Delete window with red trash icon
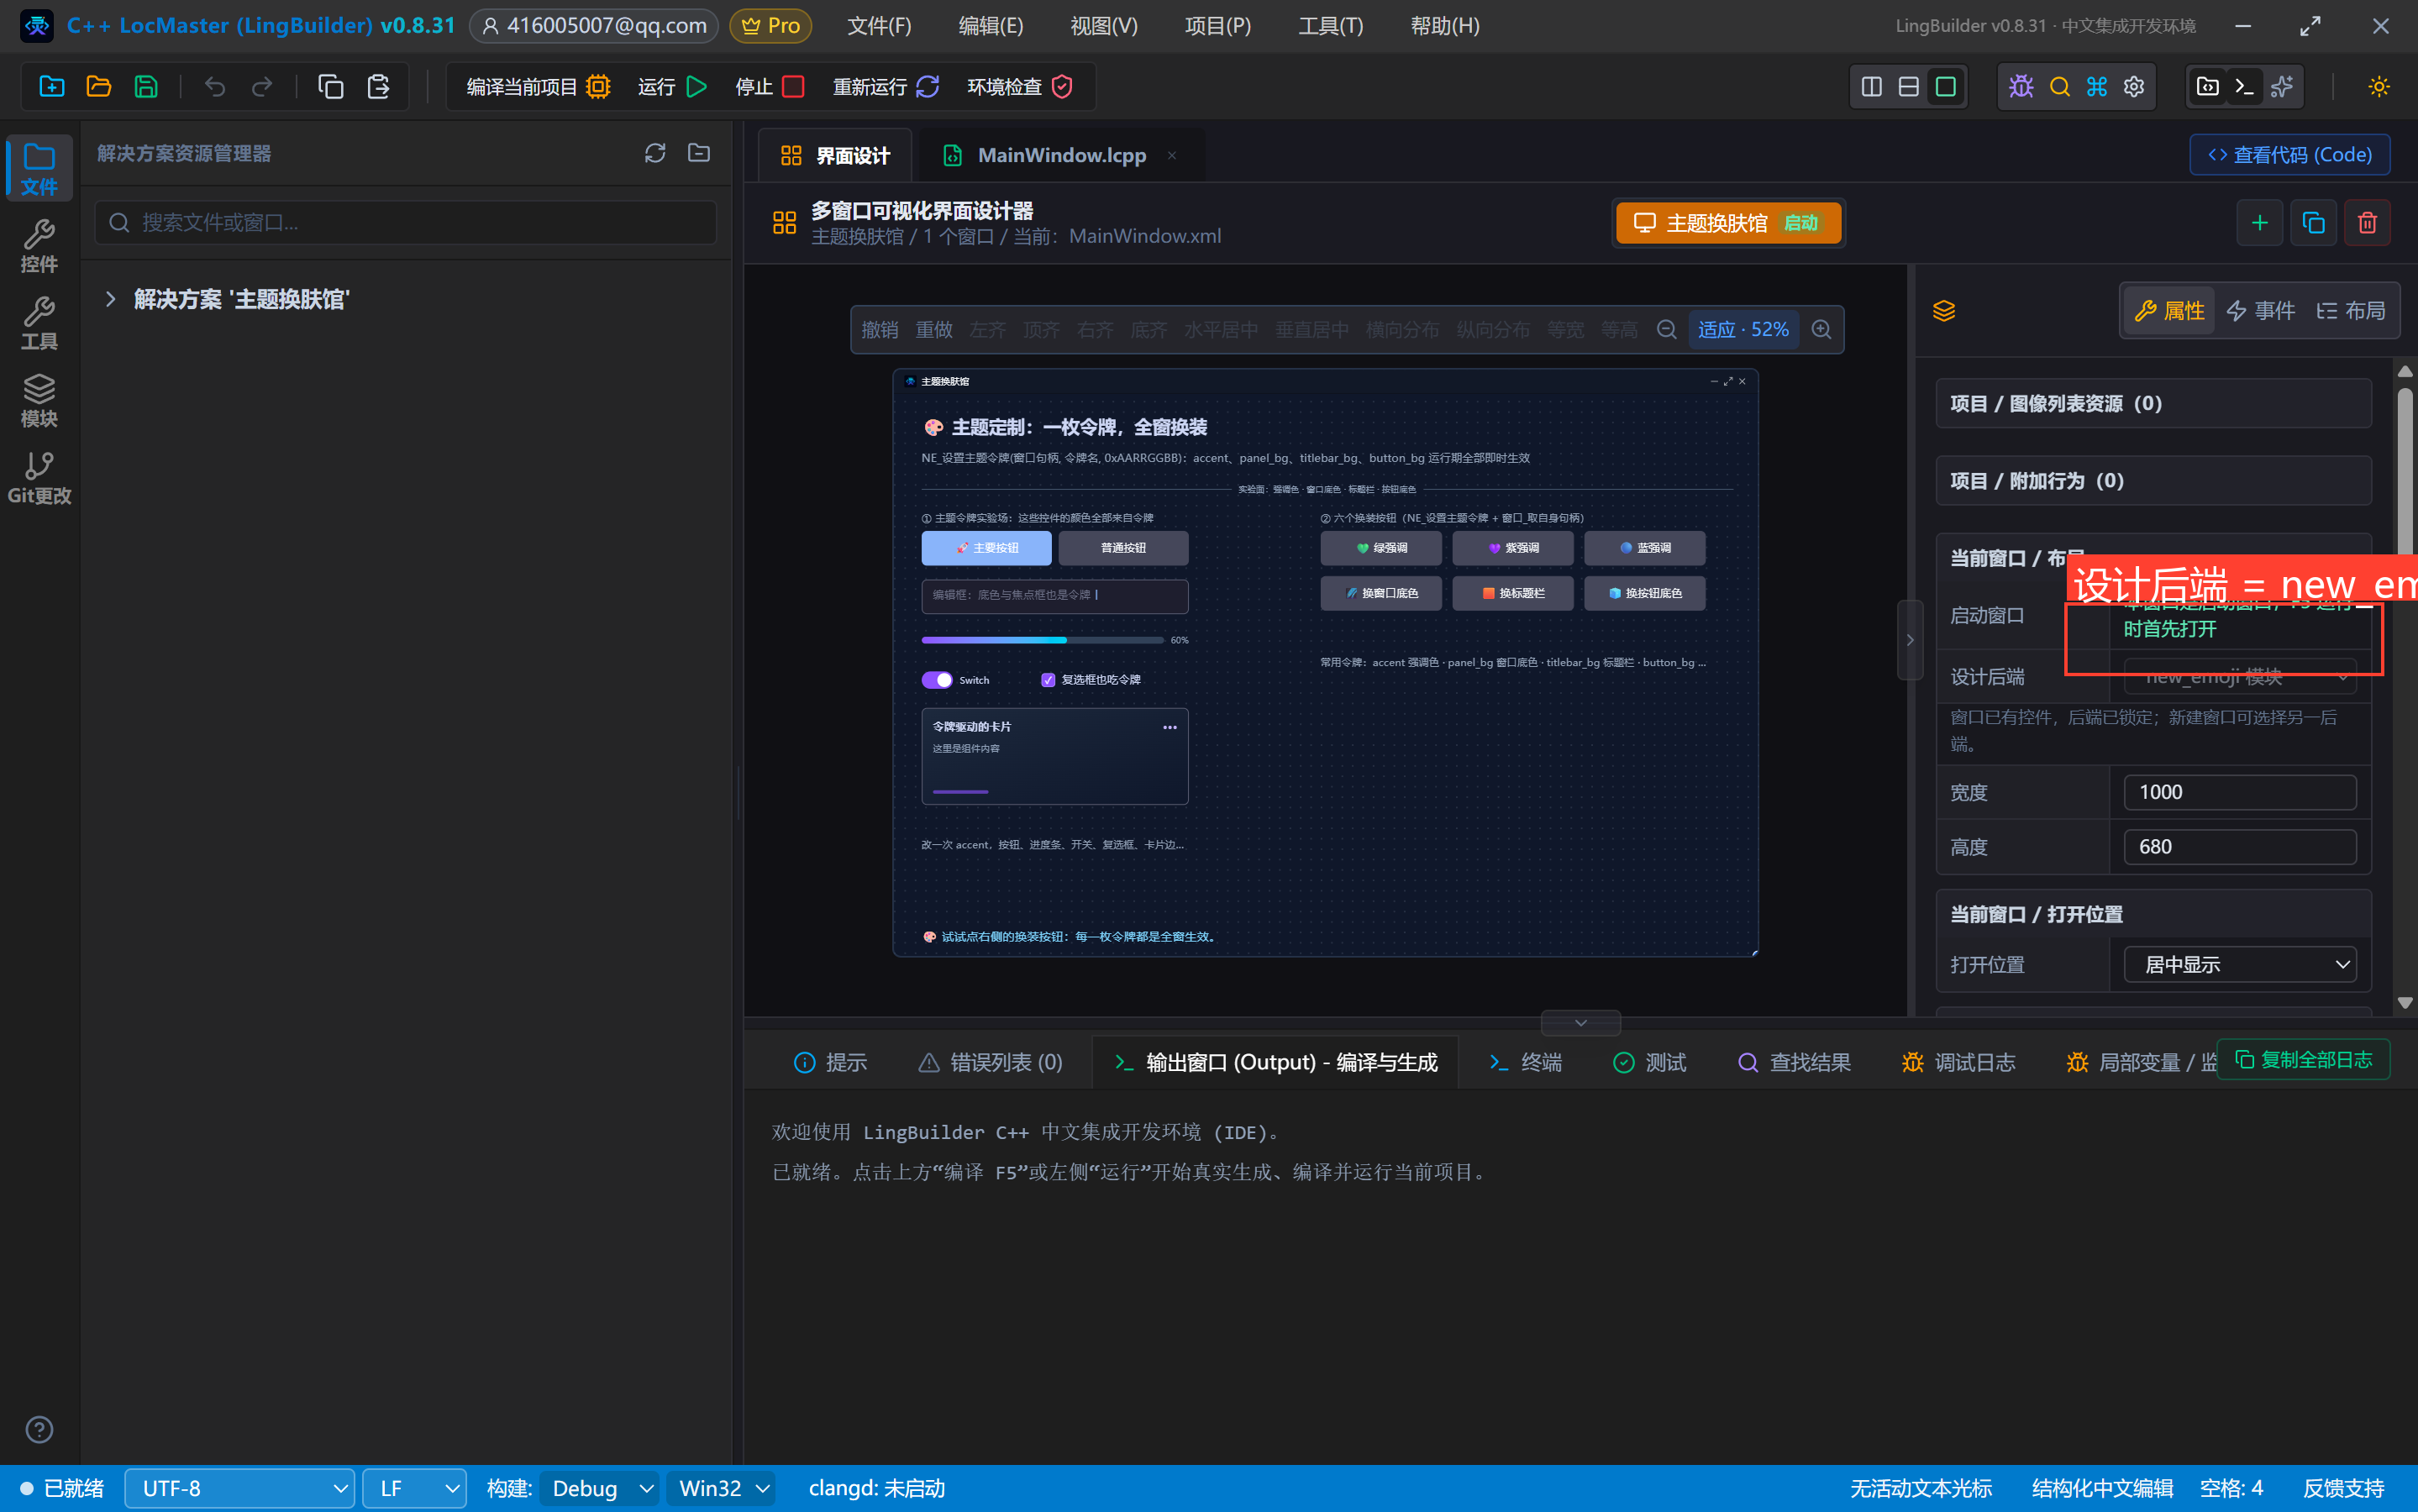 coord(2367,222)
